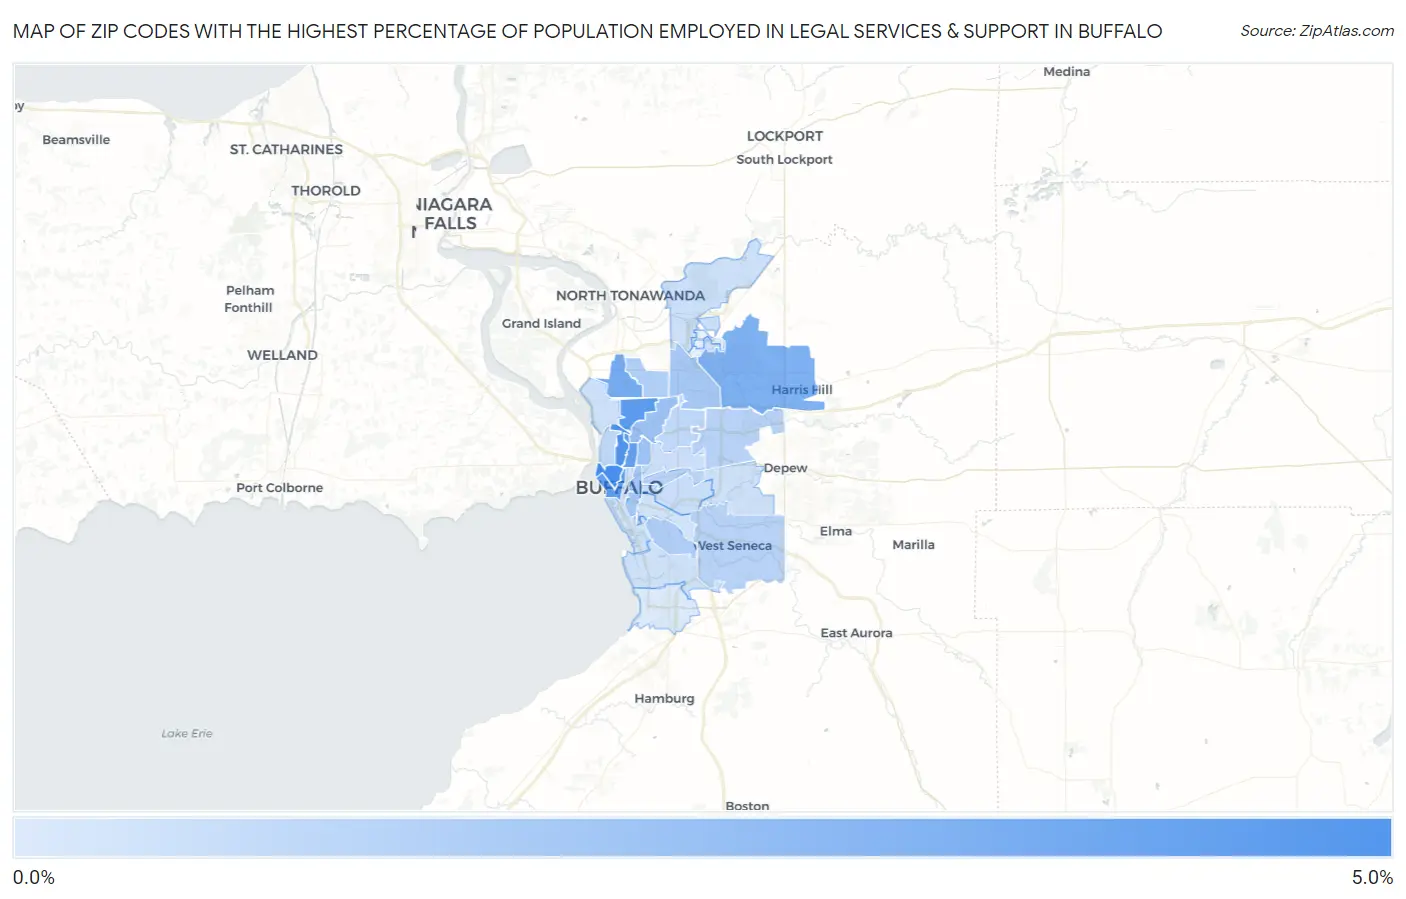The width and height of the screenshot is (1406, 899).
Task: Click the Elma label on map
Action: click(x=836, y=532)
